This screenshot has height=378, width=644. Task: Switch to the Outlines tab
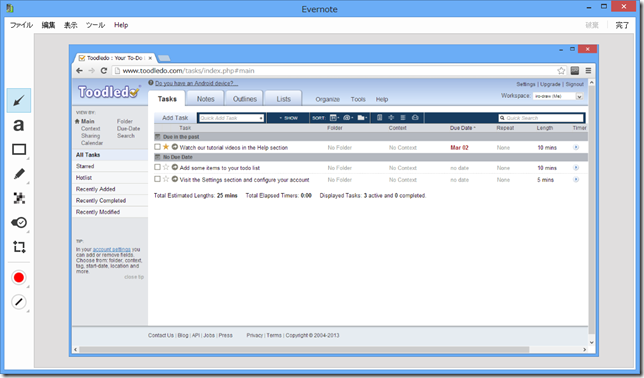tap(245, 99)
